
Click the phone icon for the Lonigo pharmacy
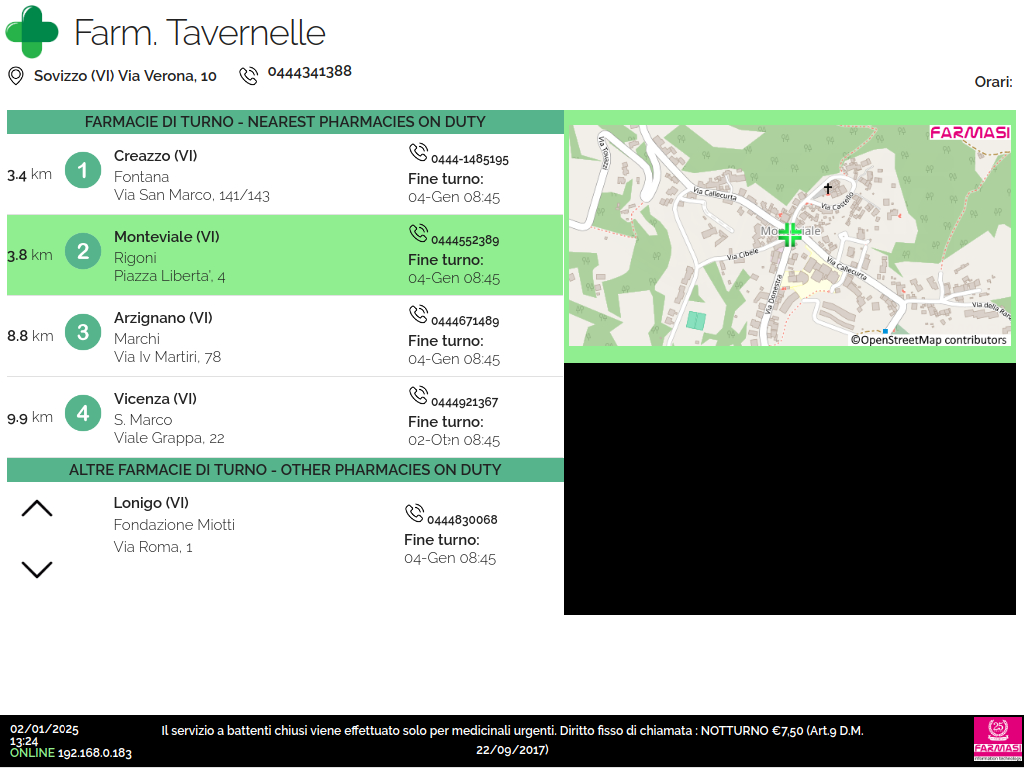click(414, 514)
